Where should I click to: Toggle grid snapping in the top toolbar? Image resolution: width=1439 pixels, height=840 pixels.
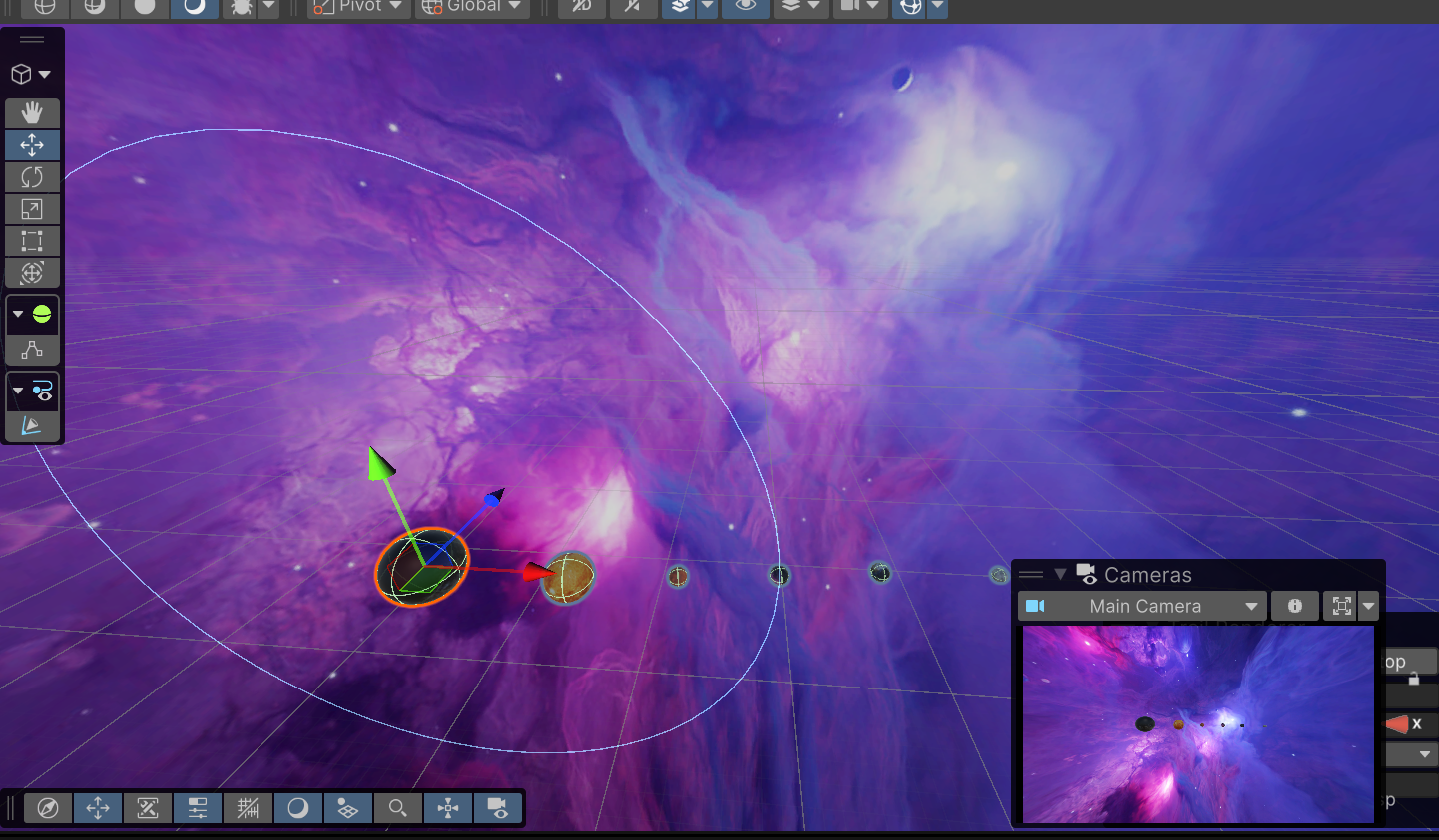click(x=633, y=7)
